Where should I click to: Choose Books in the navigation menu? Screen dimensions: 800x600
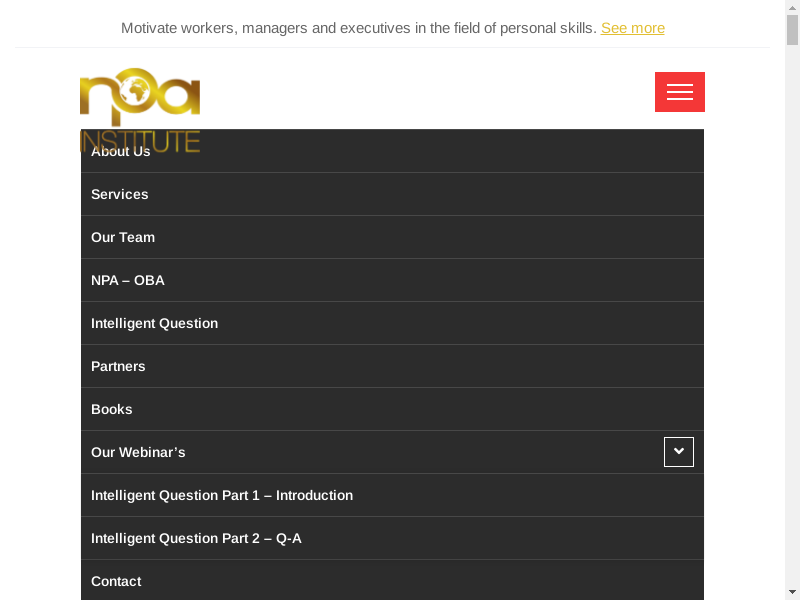pos(112,409)
